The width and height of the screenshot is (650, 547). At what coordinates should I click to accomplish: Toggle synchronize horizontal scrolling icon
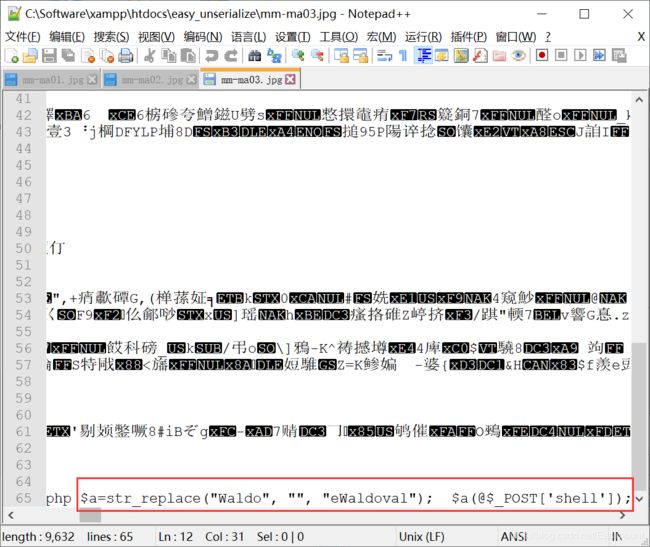tap(360, 56)
